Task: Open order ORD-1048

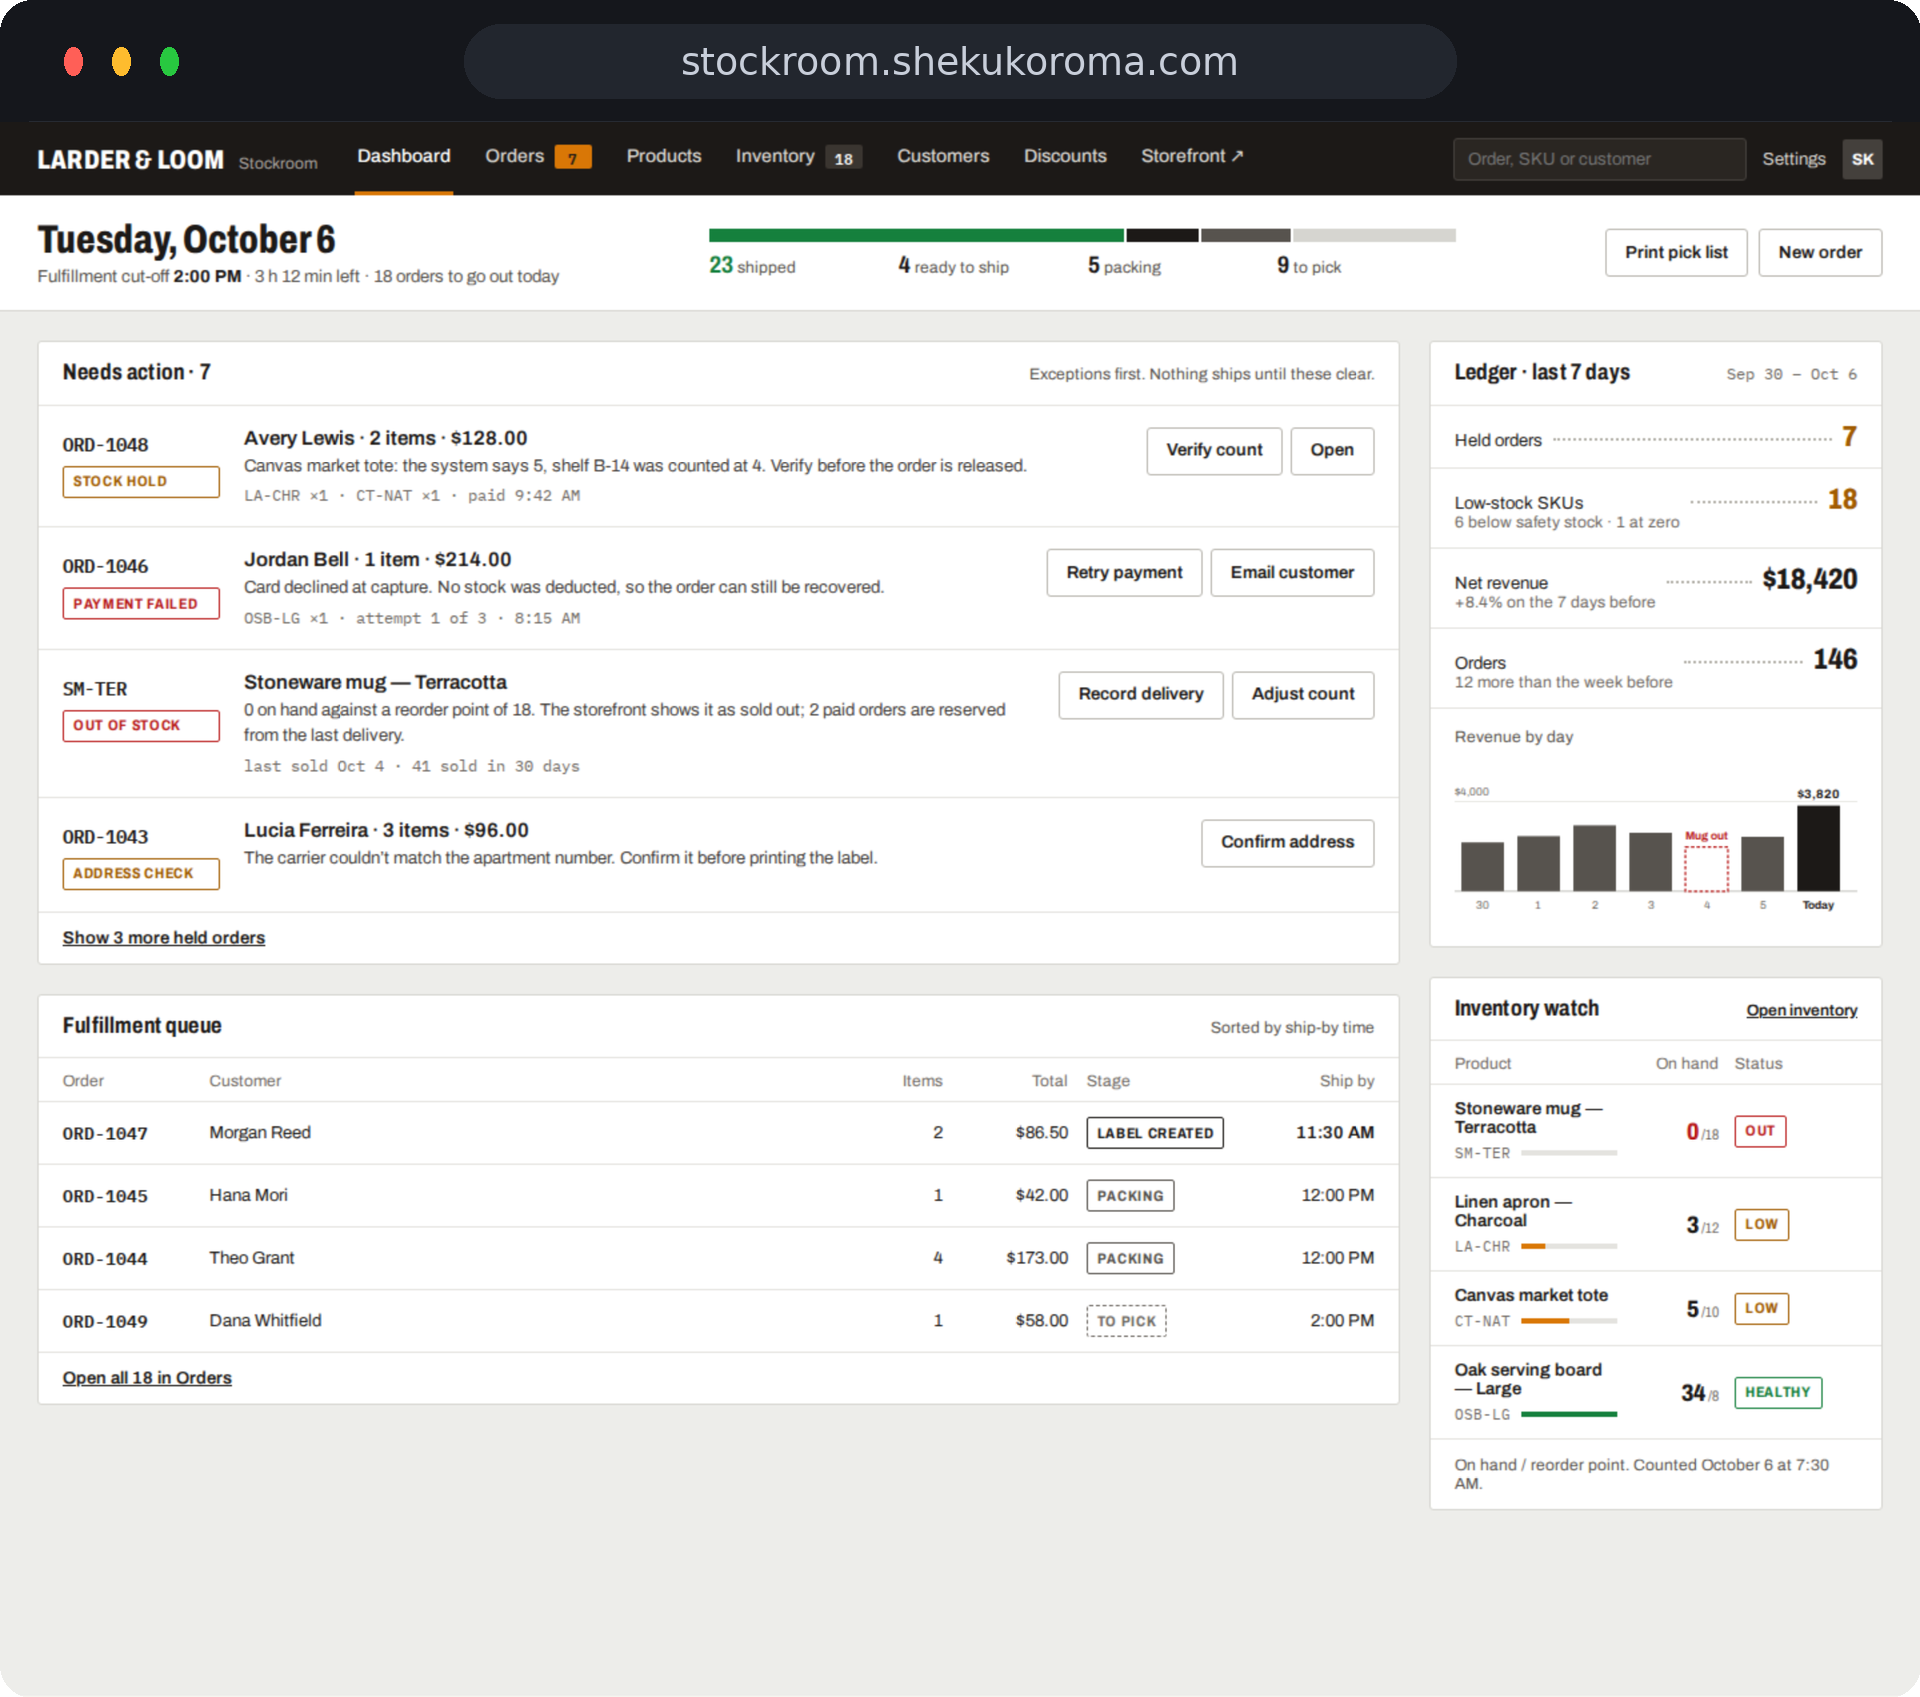Action: (x=1332, y=450)
